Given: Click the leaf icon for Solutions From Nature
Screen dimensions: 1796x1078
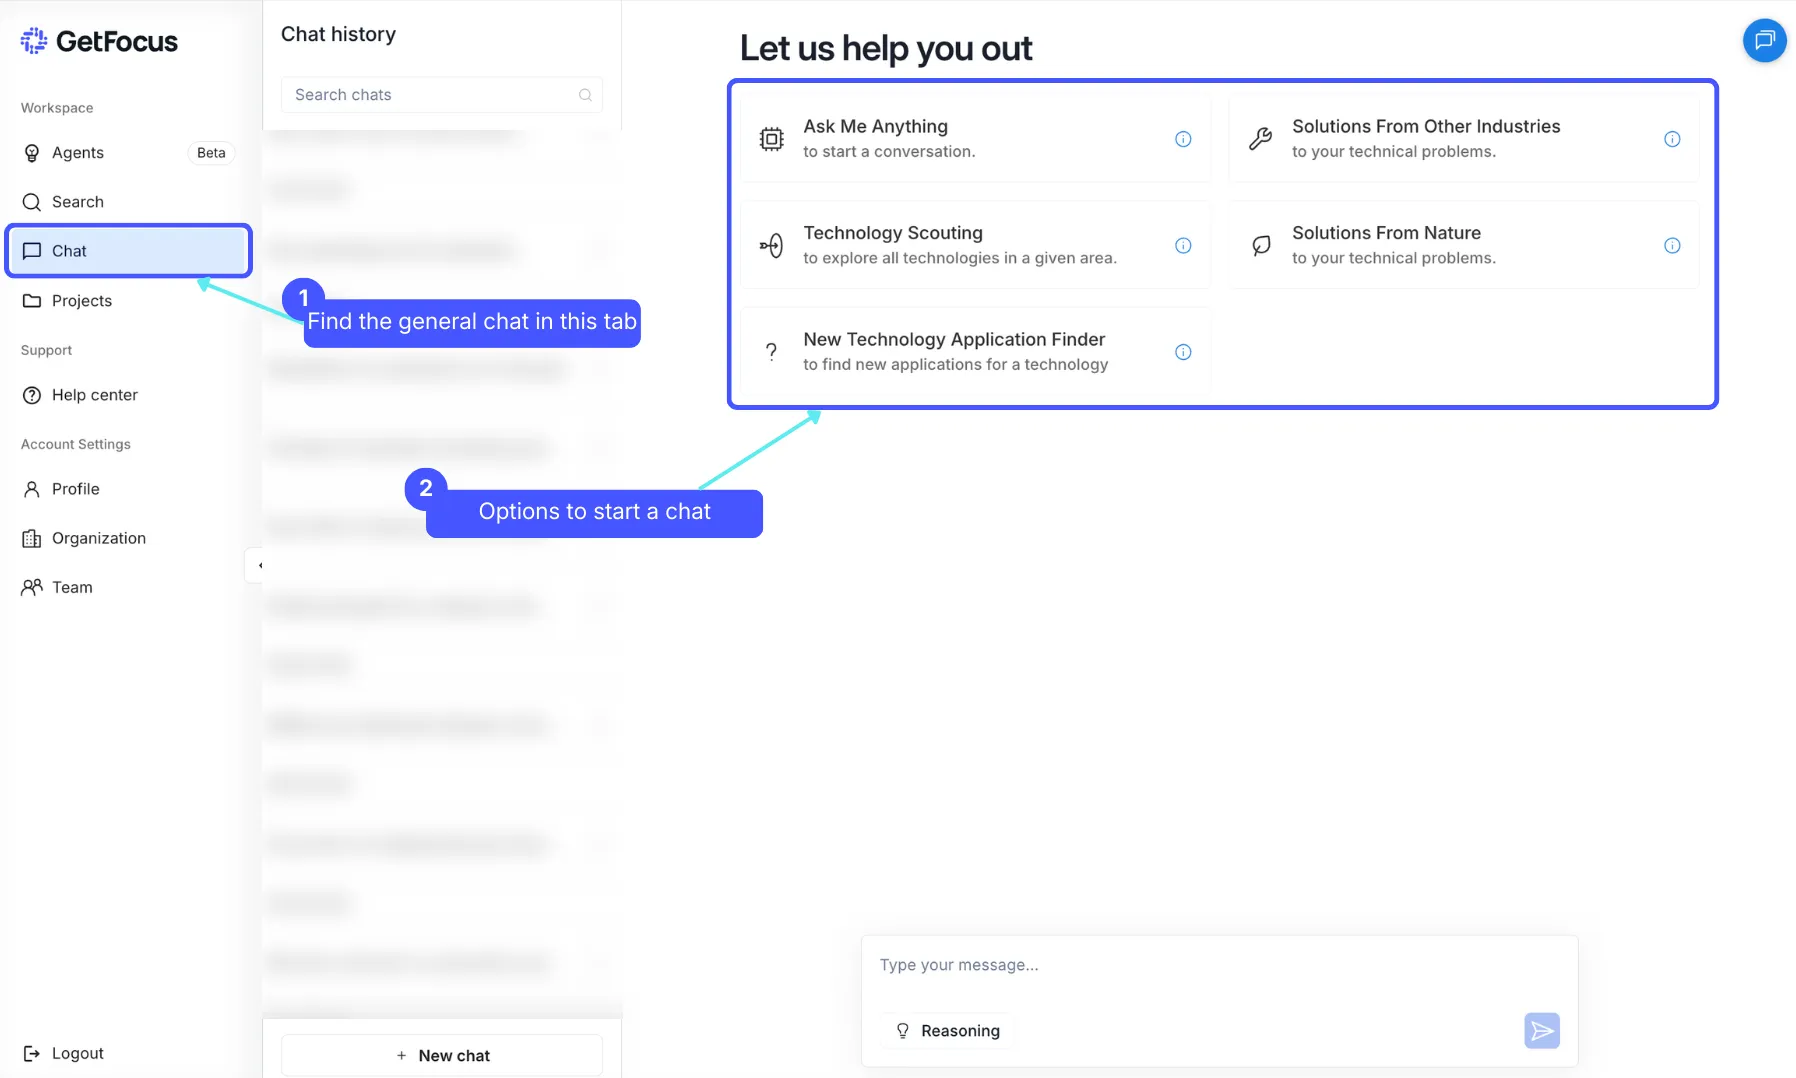Looking at the screenshot, I should click(x=1261, y=245).
